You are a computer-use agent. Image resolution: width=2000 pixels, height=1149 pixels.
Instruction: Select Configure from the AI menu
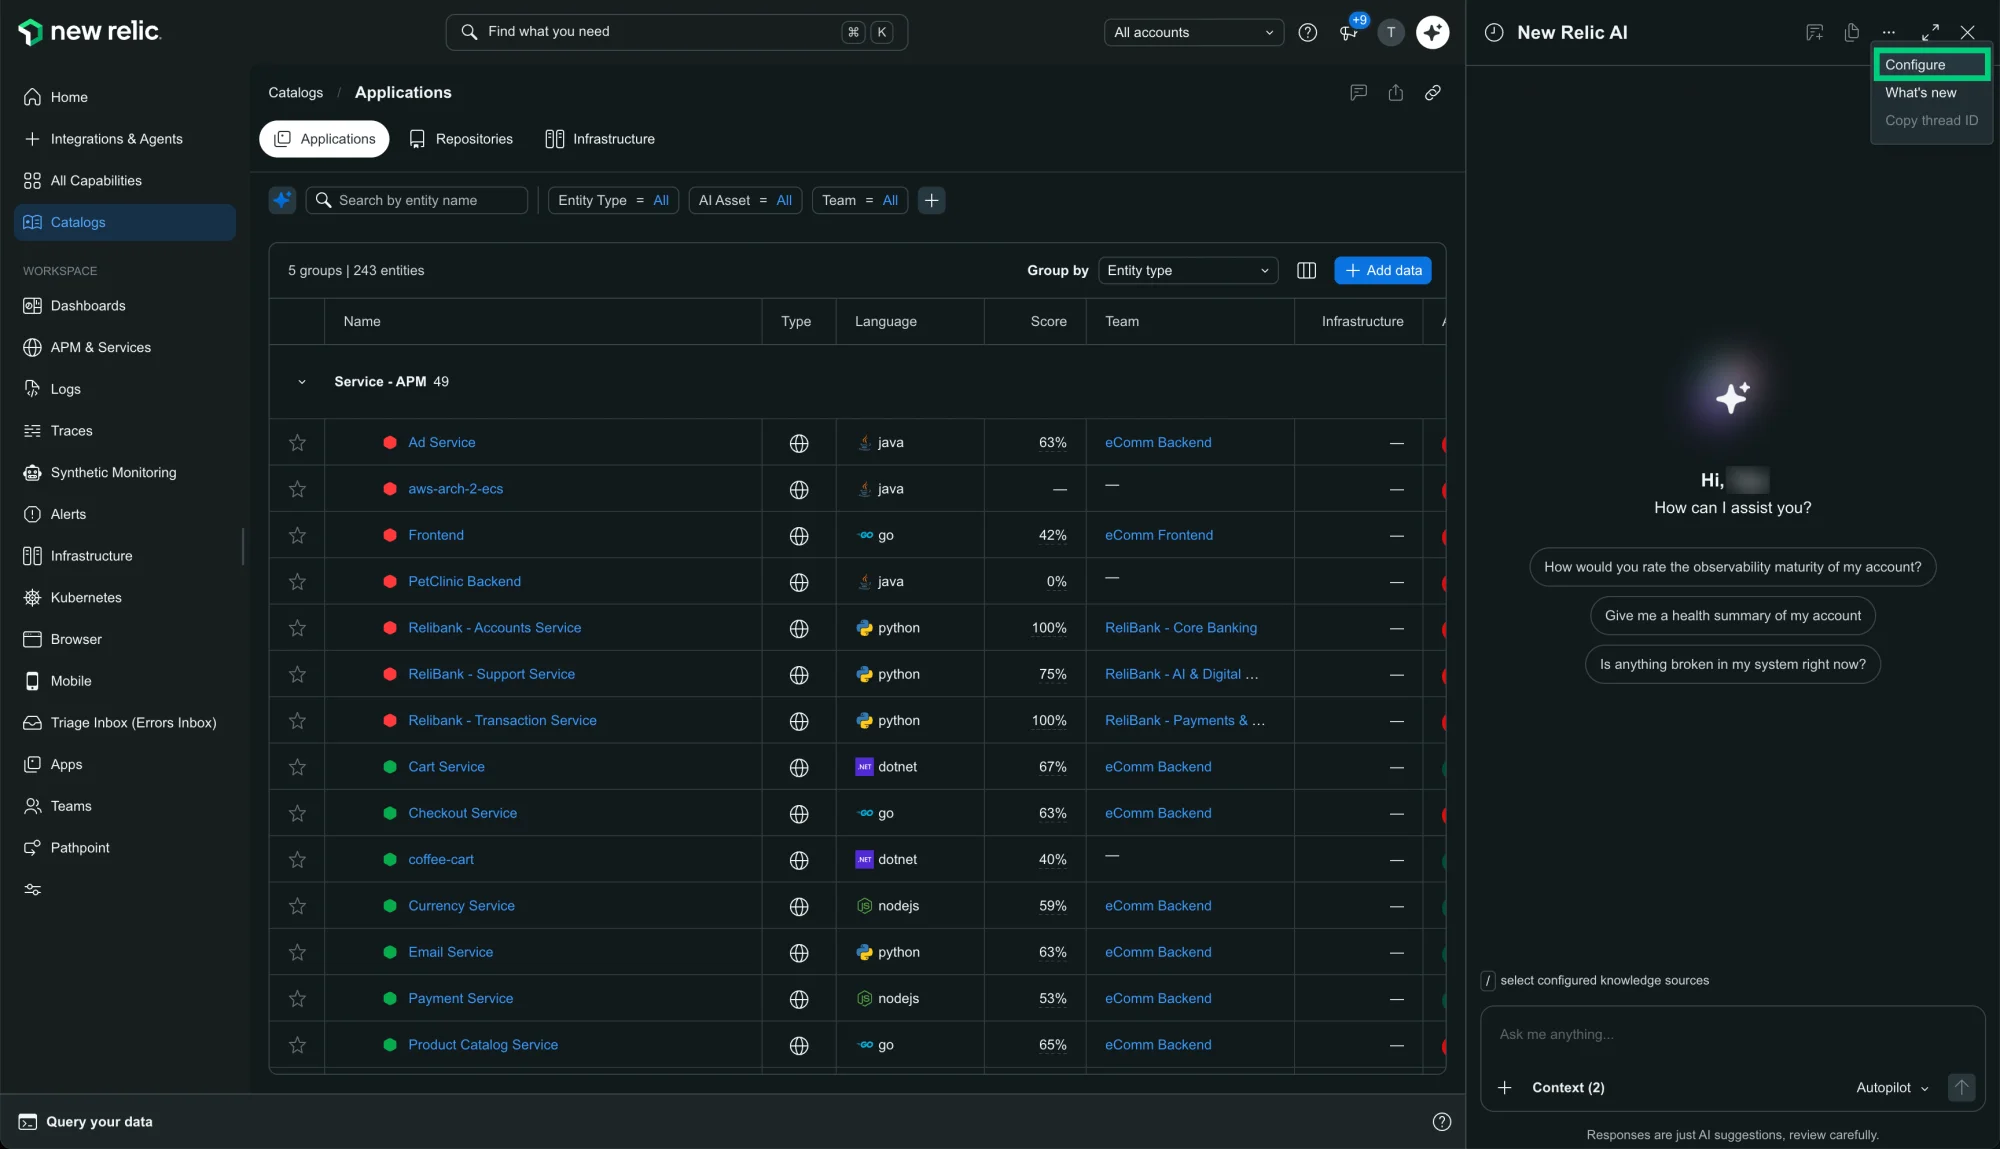[x=1930, y=64]
